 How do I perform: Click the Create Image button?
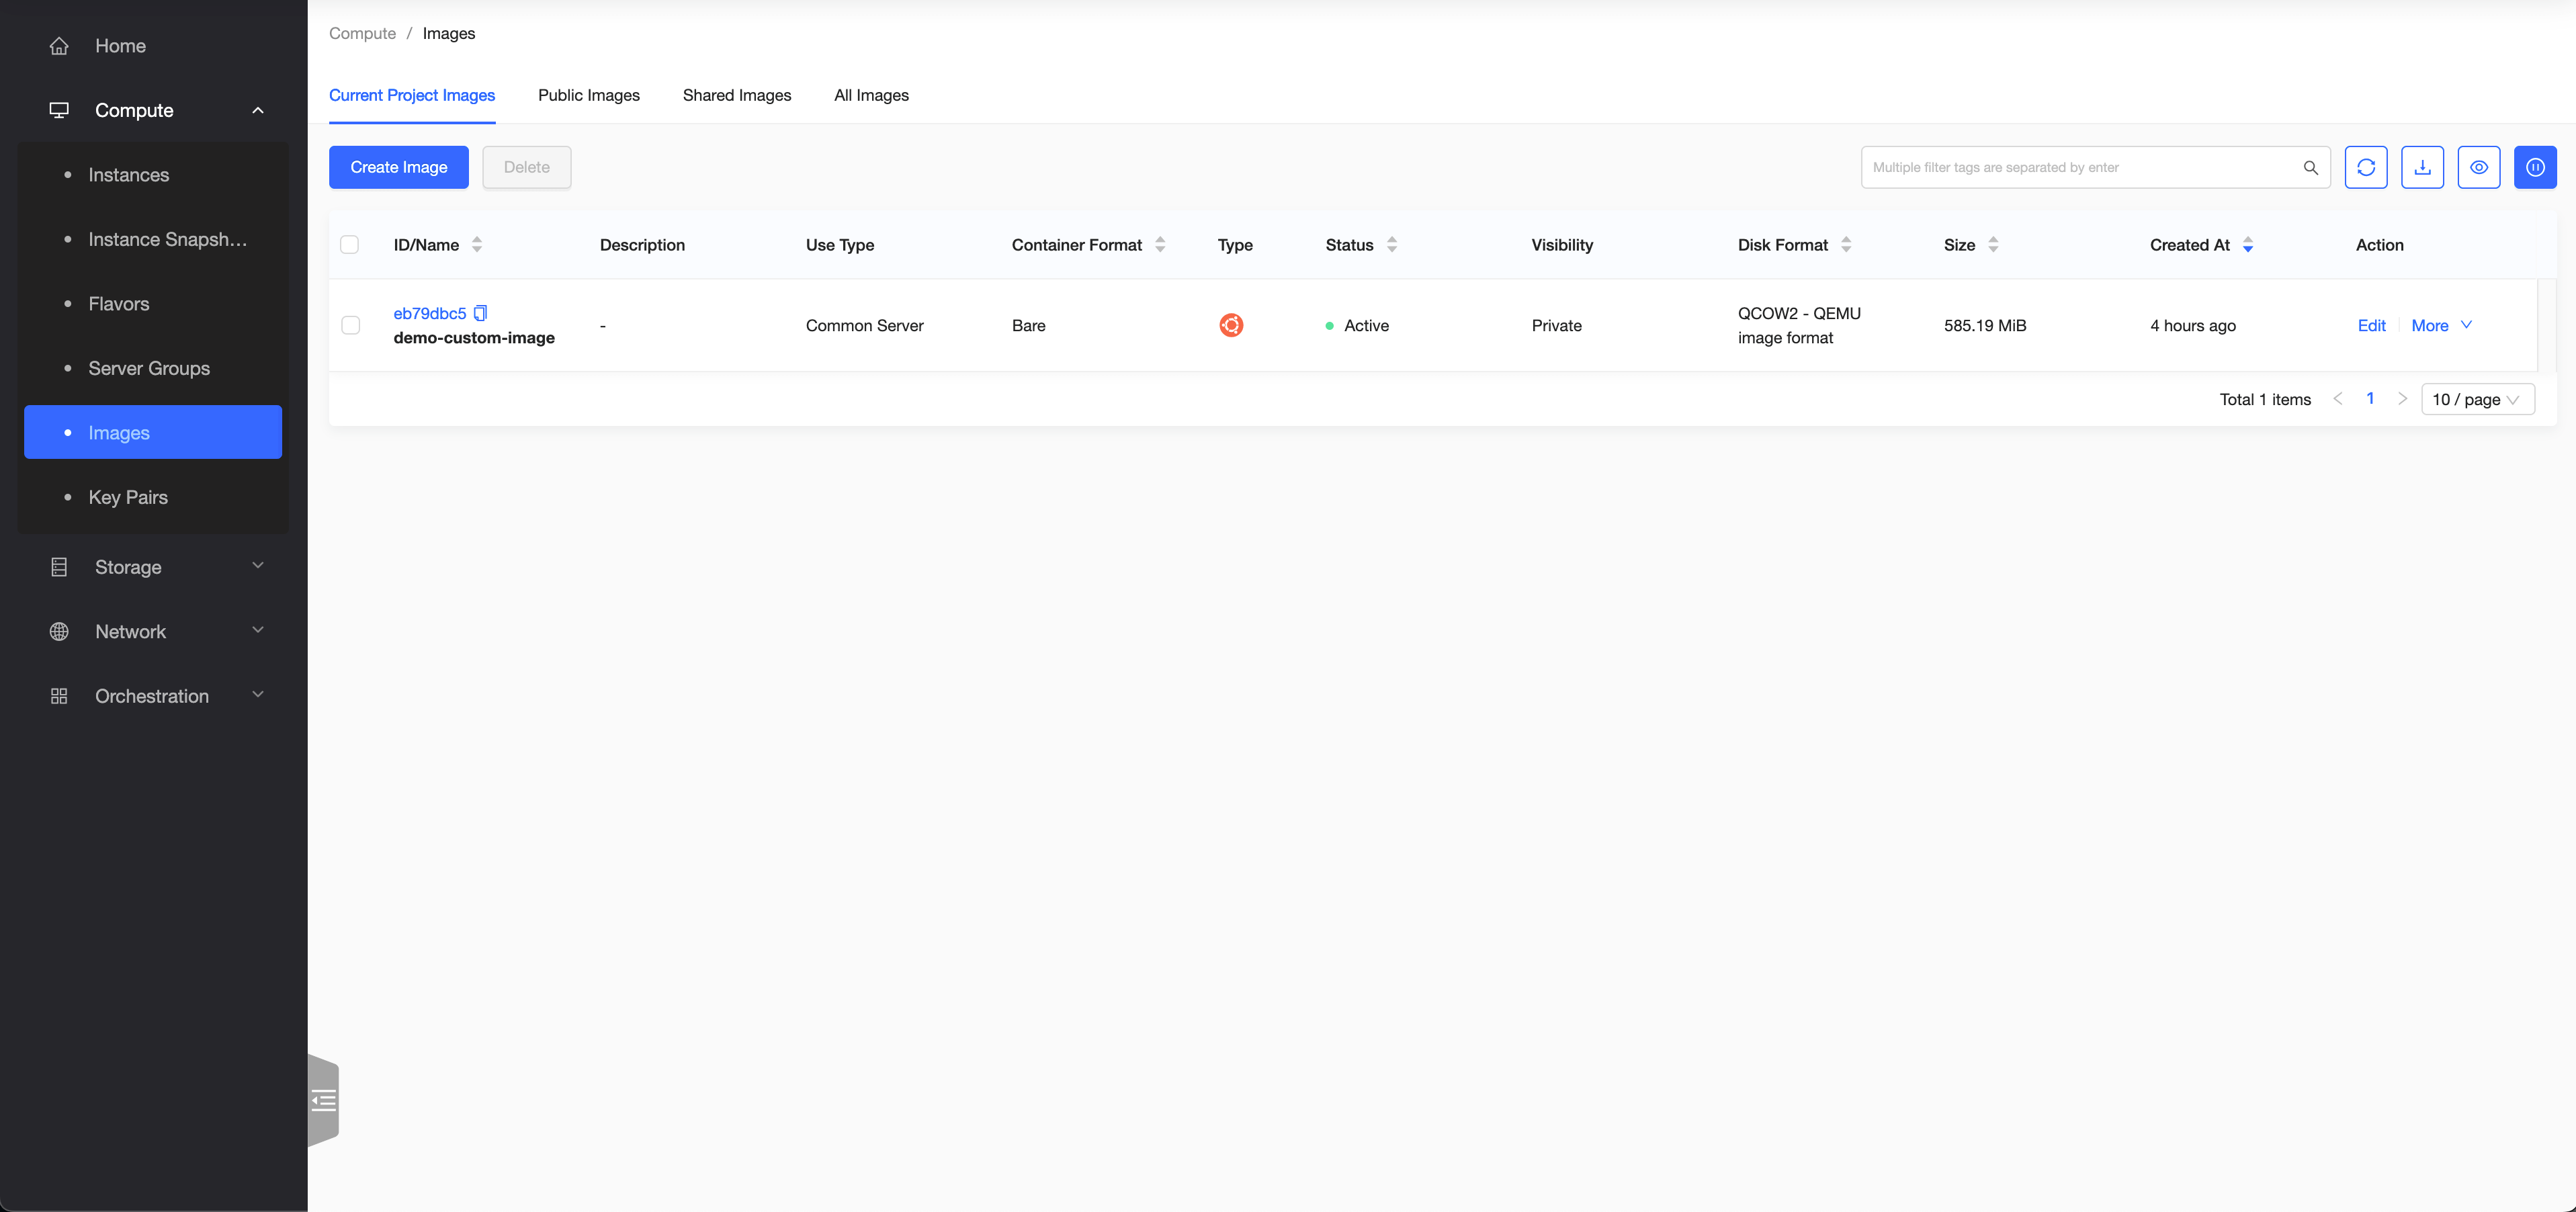(x=398, y=167)
